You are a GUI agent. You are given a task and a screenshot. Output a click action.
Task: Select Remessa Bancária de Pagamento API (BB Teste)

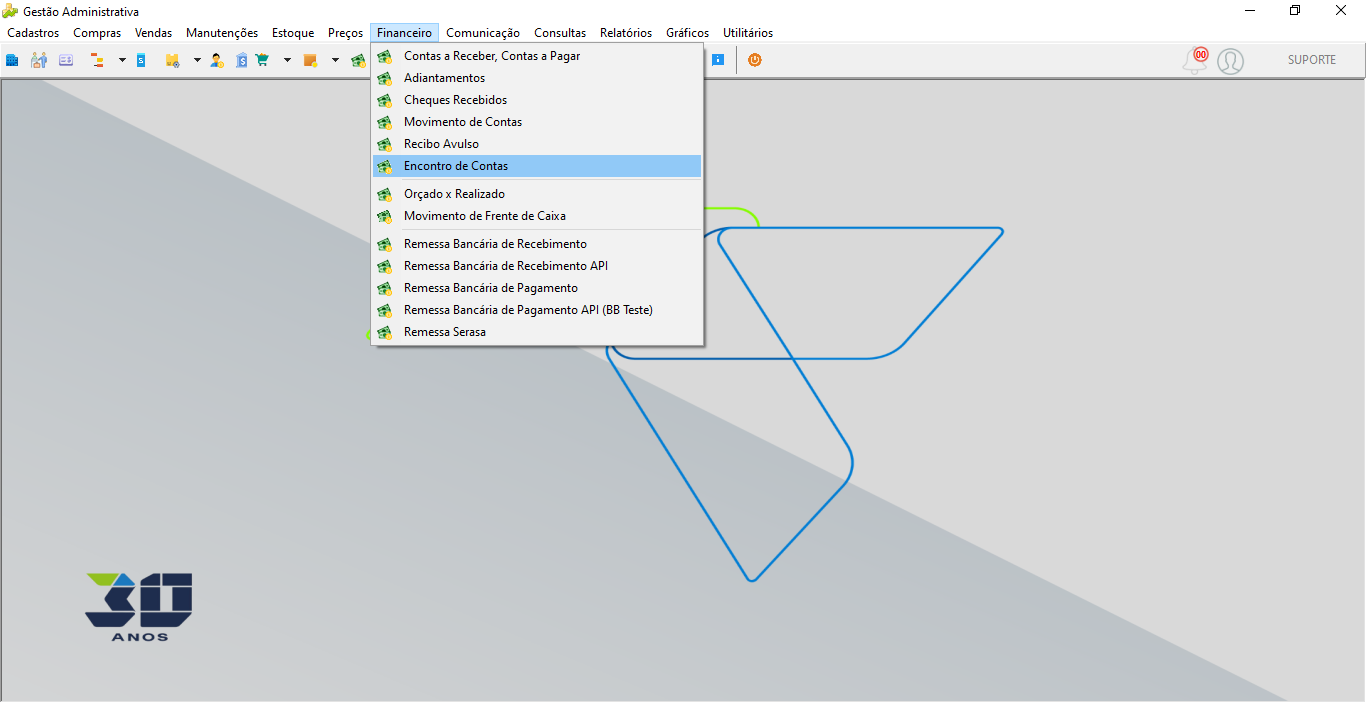pyautogui.click(x=537, y=310)
